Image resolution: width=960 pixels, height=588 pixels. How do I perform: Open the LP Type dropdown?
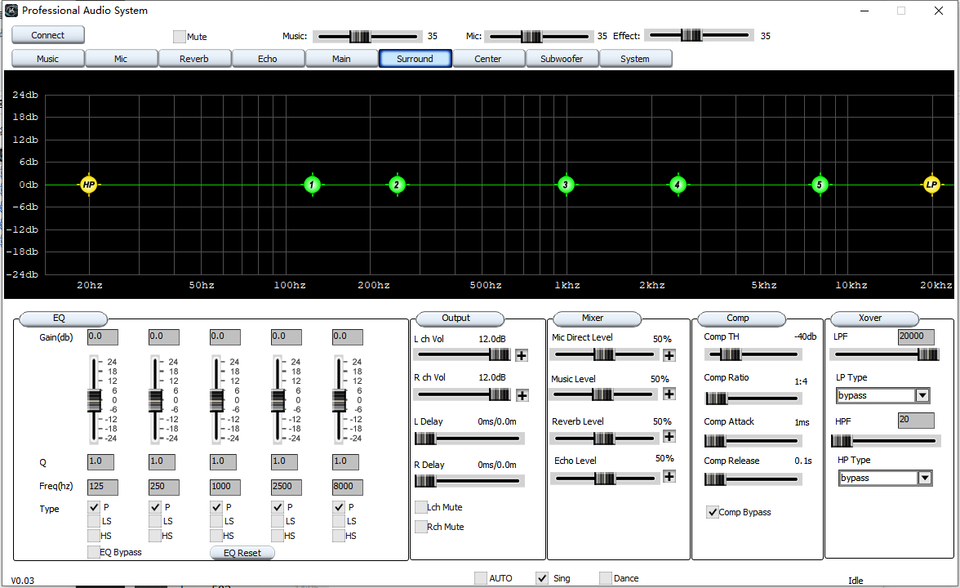click(922, 395)
